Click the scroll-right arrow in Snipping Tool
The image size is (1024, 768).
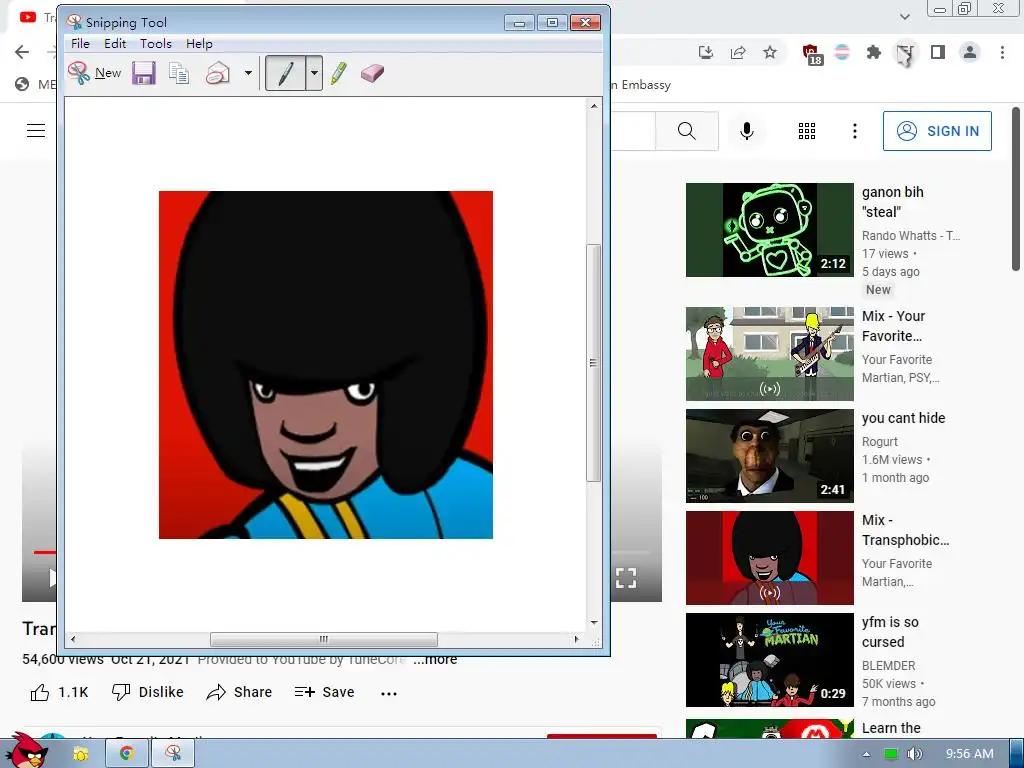(576, 639)
